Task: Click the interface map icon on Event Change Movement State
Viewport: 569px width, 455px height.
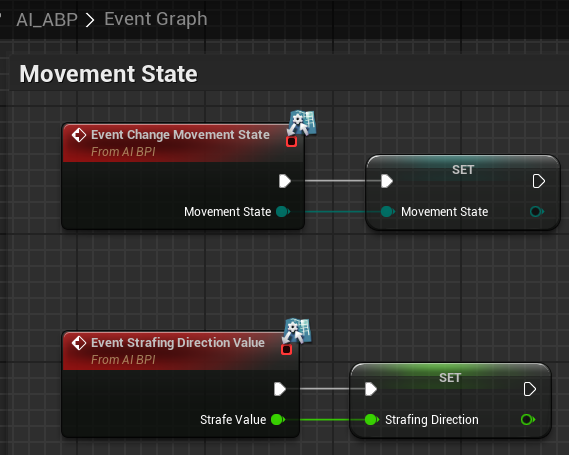Action: click(x=302, y=123)
